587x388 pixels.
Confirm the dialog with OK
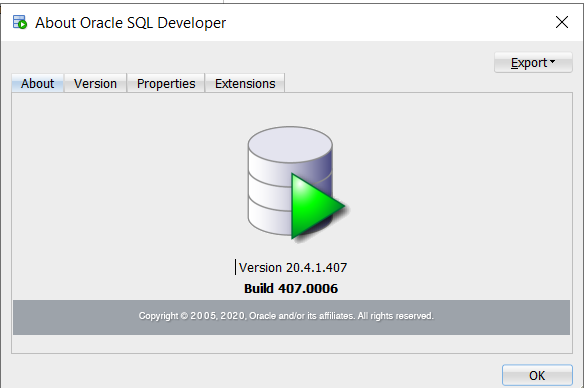[x=537, y=375]
